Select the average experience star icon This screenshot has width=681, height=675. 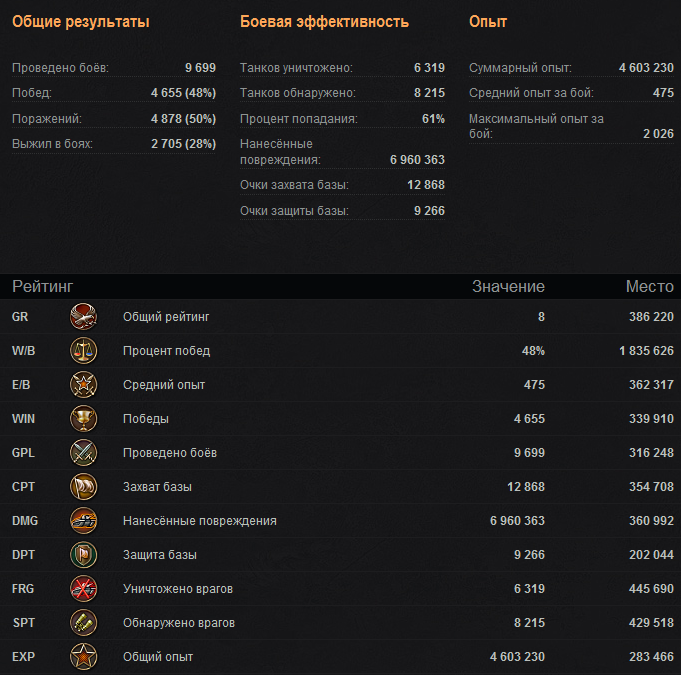pos(83,385)
